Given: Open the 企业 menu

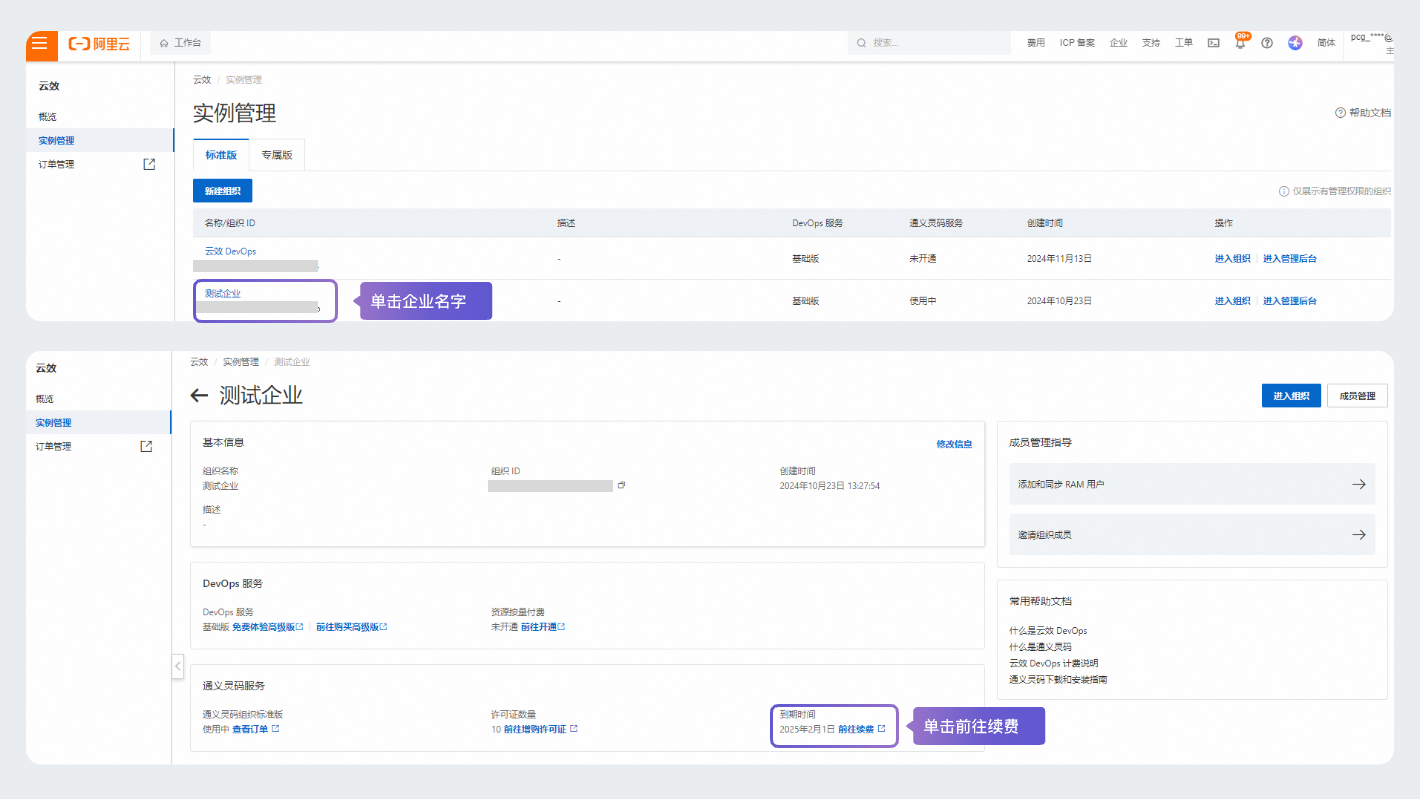Looking at the screenshot, I should click(x=1118, y=44).
